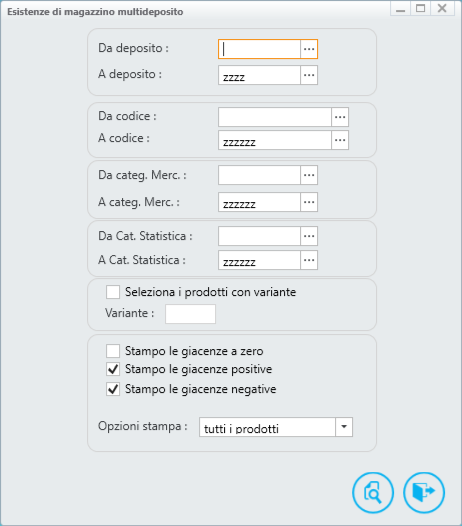Click the A deposito zzzz field

[x=259, y=75]
